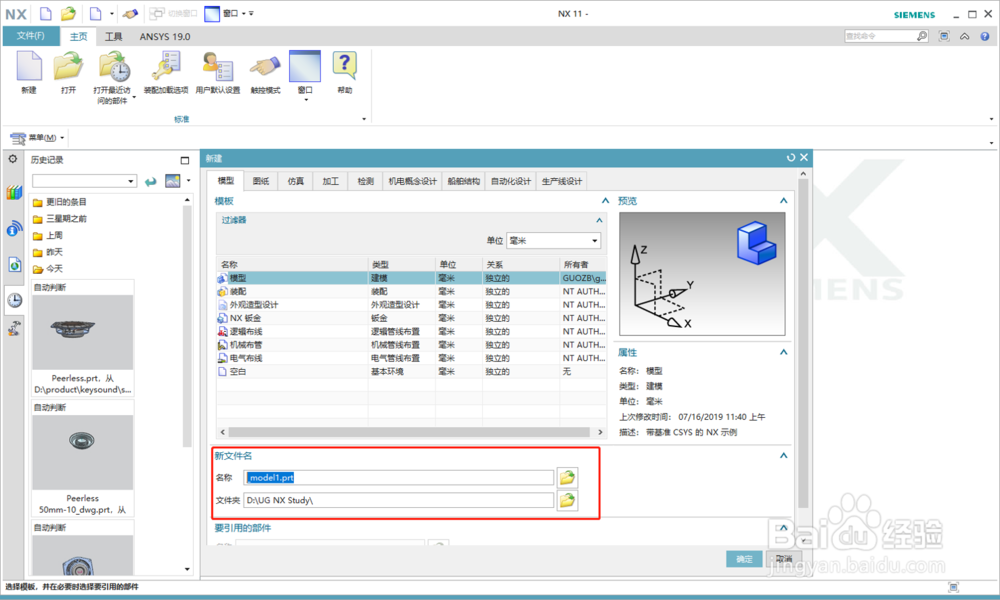
Task: Collapse the 新文件名 section chevron
Action: [x=783, y=455]
